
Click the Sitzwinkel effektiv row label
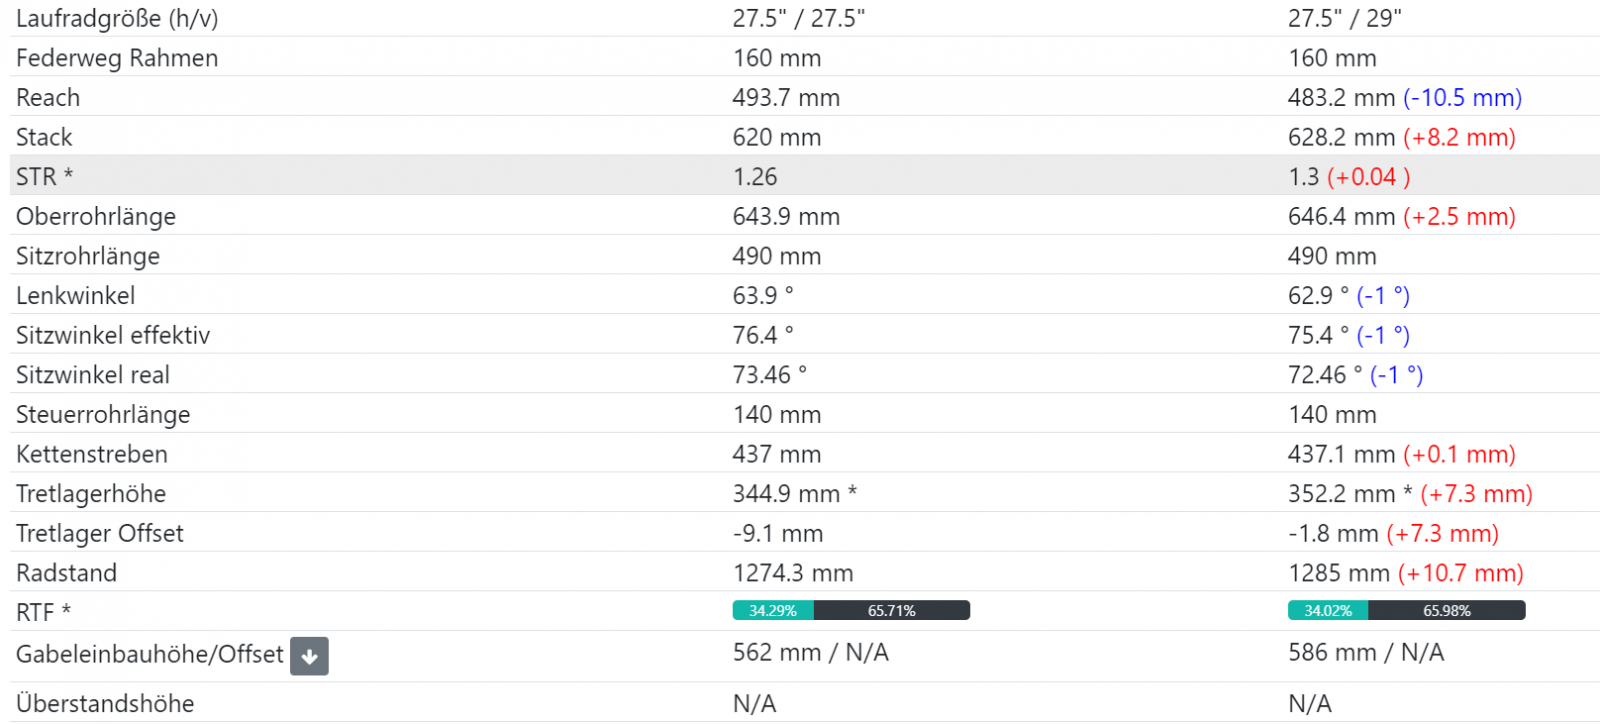(x=113, y=335)
